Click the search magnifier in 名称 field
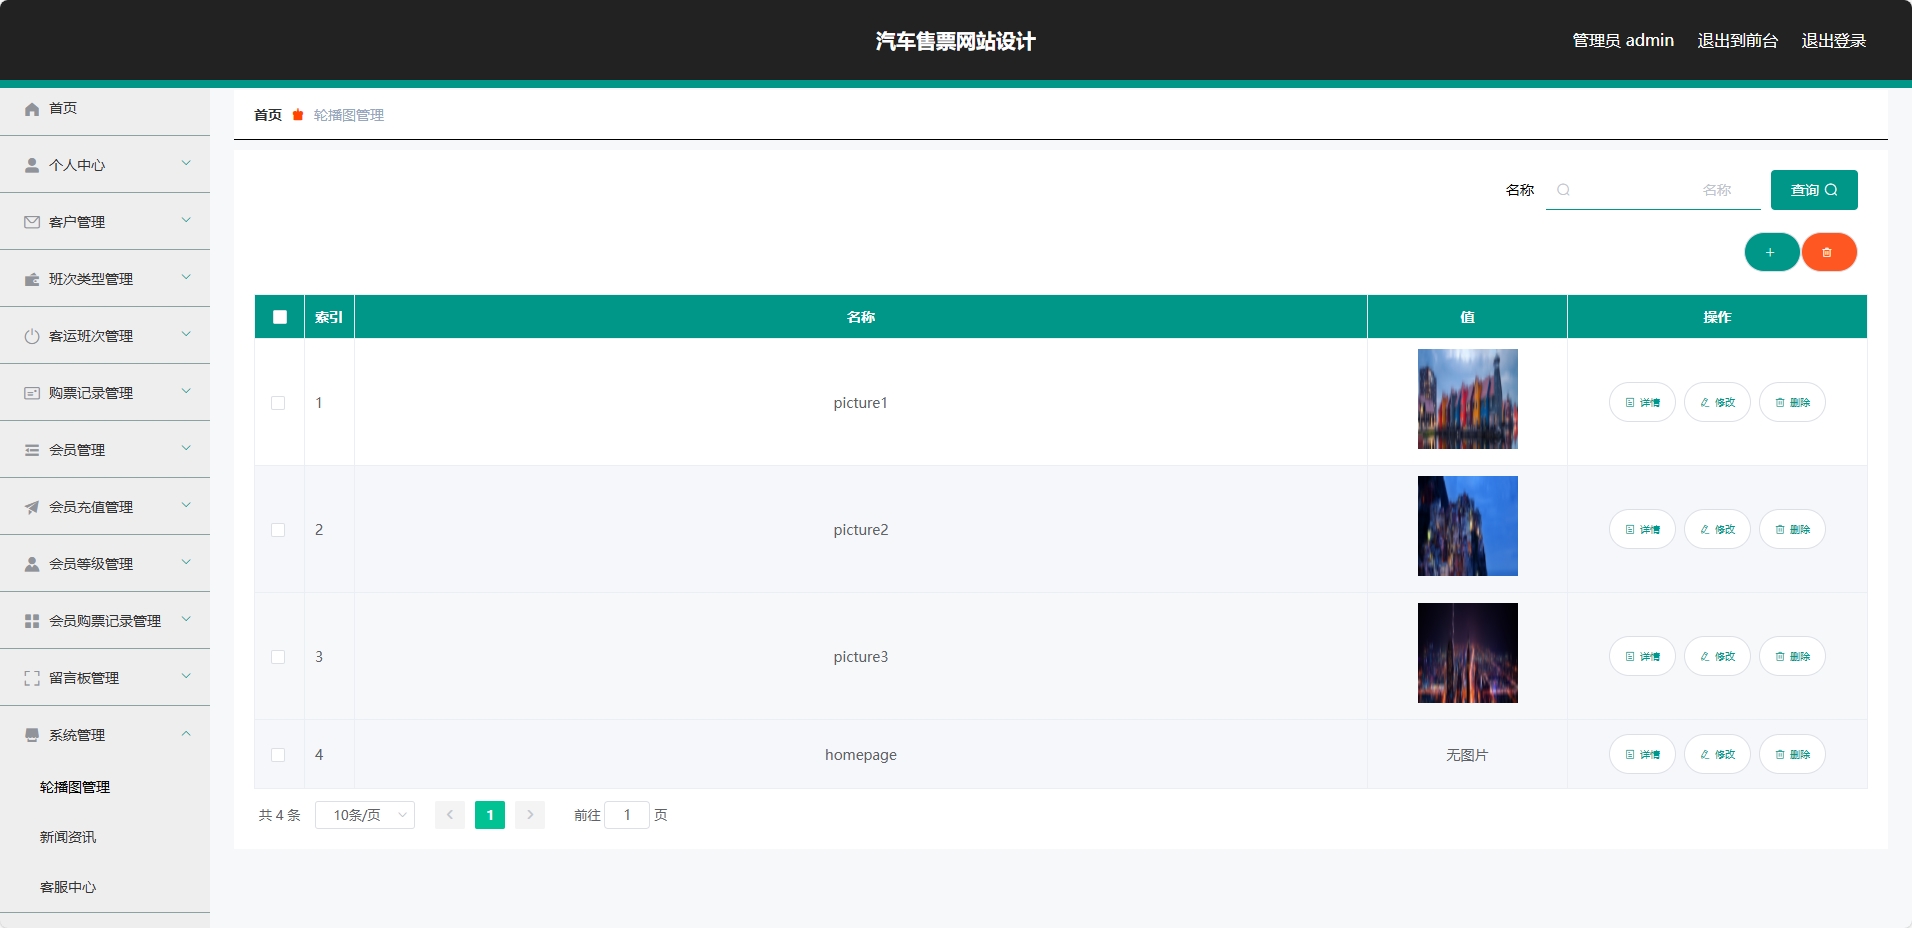This screenshot has width=1912, height=928. [x=1563, y=190]
